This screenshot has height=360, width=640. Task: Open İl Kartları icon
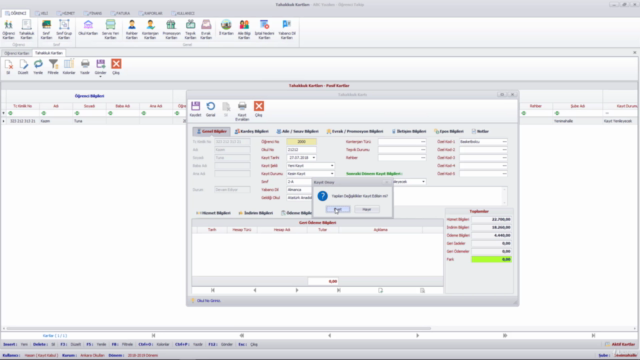click(x=226, y=28)
